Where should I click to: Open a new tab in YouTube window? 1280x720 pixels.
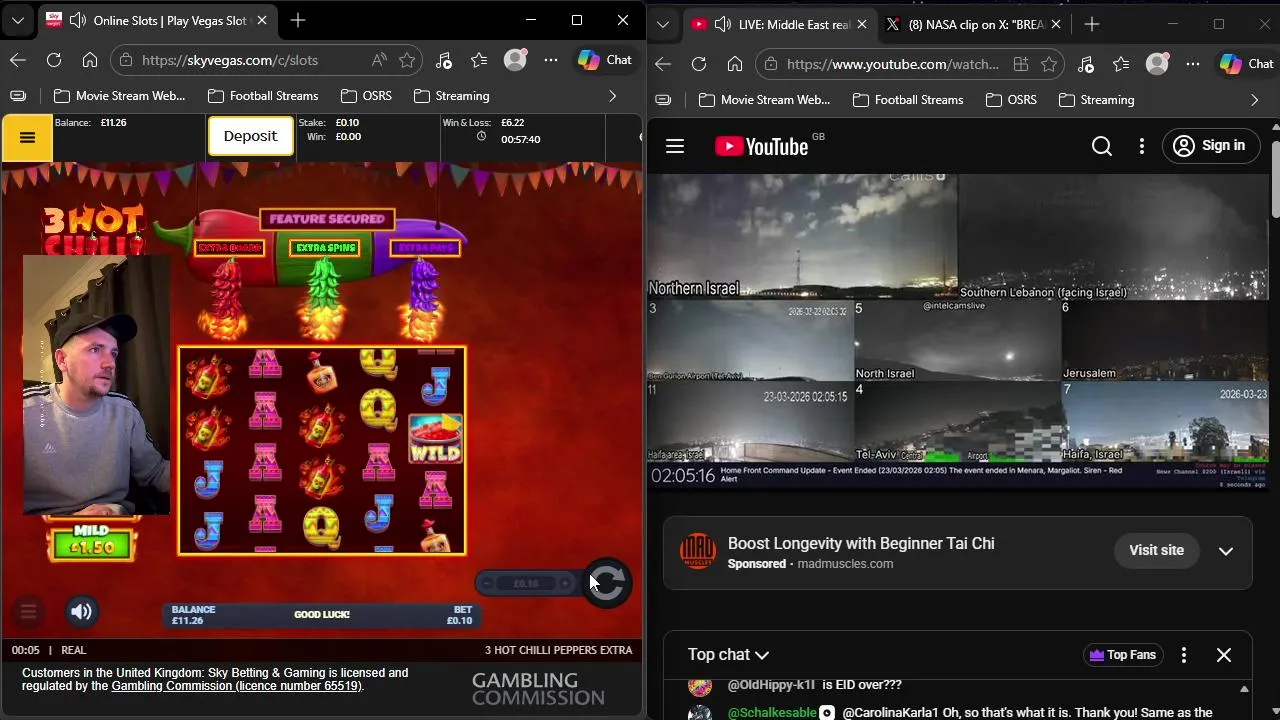[1092, 24]
